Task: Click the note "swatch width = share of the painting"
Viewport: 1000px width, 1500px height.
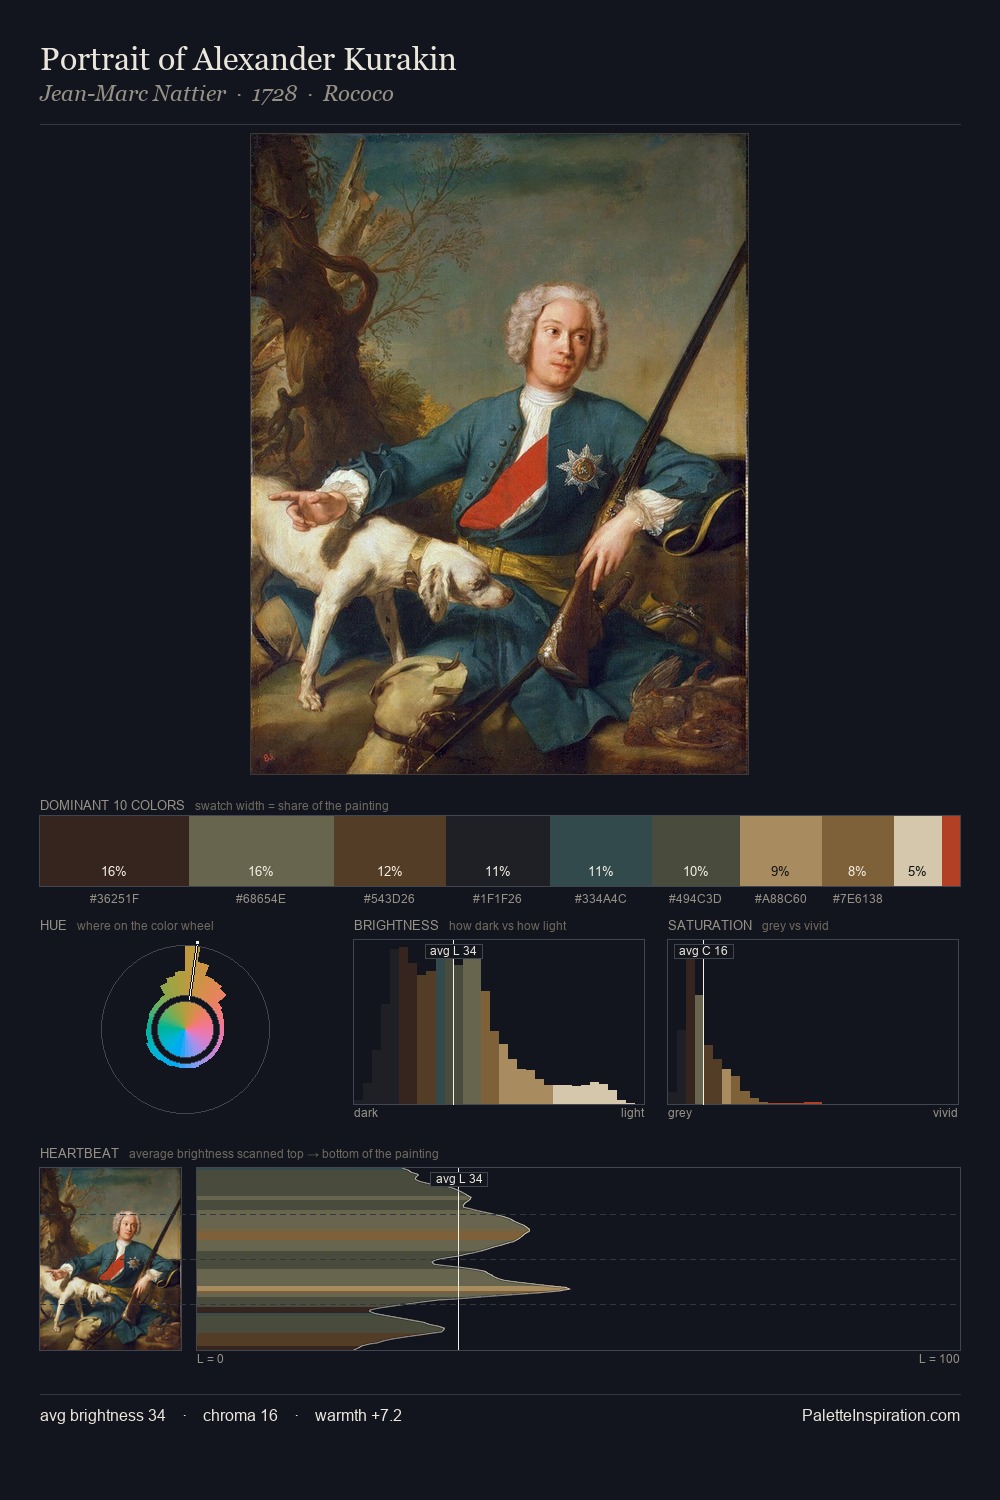Action: tap(292, 806)
